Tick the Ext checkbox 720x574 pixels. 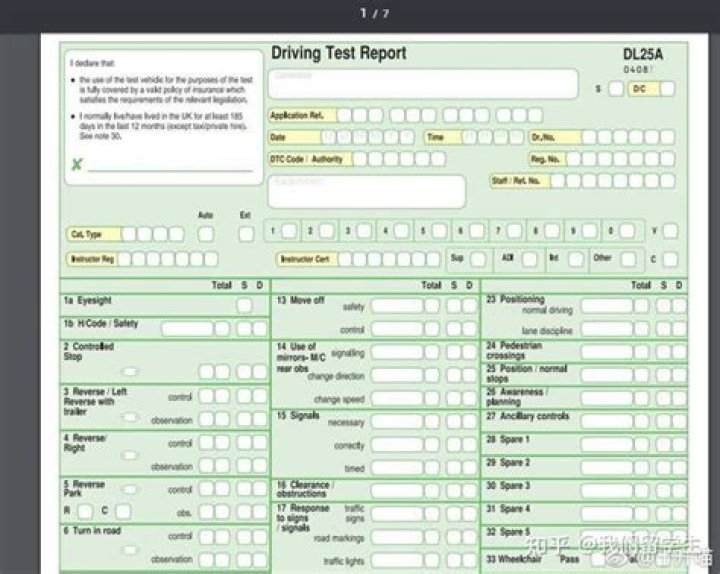tap(246, 234)
